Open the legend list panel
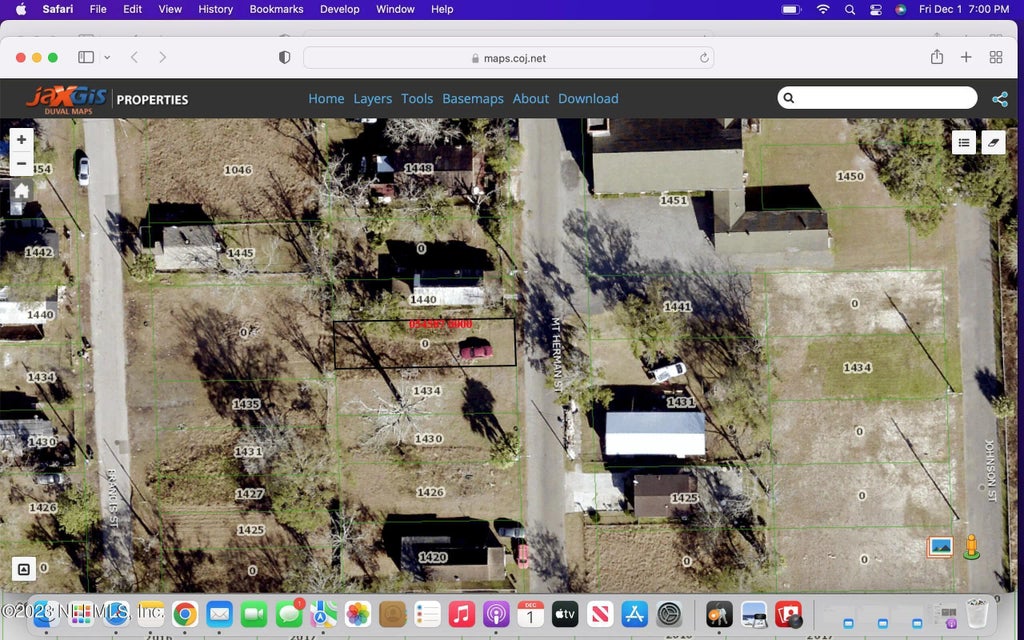This screenshot has width=1024, height=640. click(x=964, y=142)
